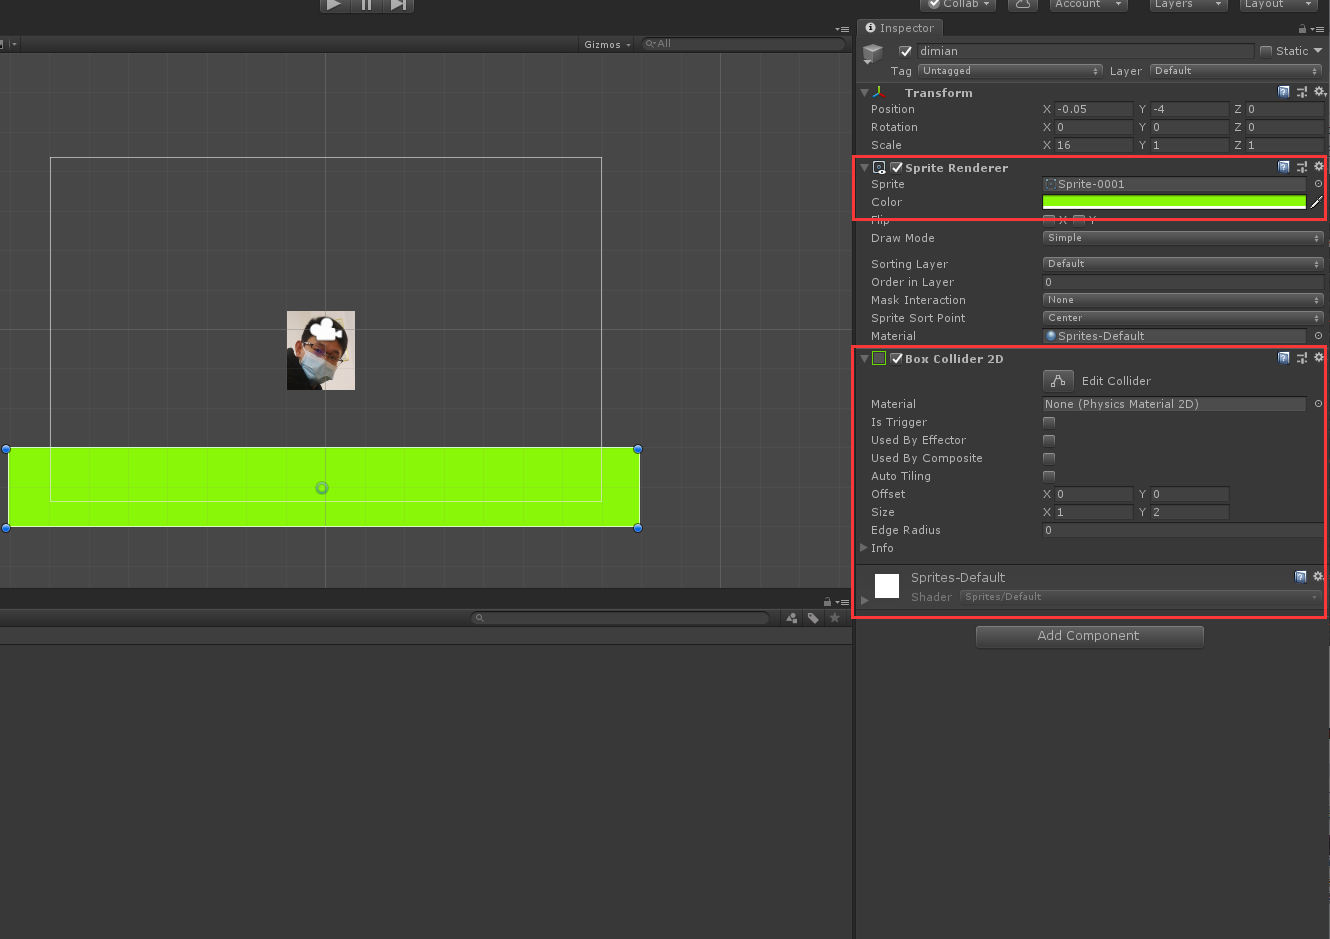The height and width of the screenshot is (939, 1330).
Task: Expand the Sprites-Default material foldout
Action: coord(864,600)
